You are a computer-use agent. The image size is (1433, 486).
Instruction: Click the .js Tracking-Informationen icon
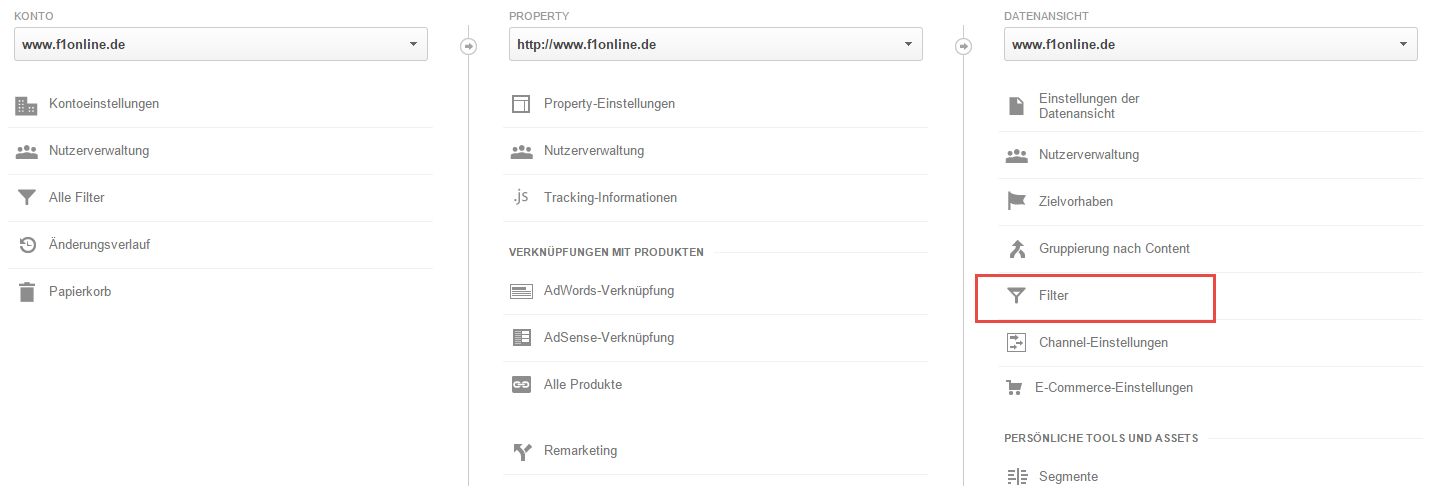tap(520, 197)
